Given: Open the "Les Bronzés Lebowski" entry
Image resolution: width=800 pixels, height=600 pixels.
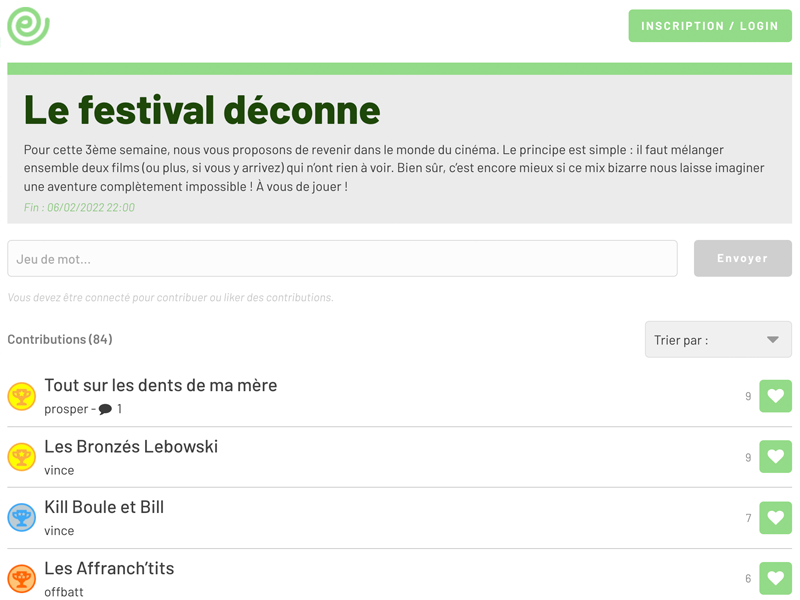Looking at the screenshot, I should [x=131, y=446].
